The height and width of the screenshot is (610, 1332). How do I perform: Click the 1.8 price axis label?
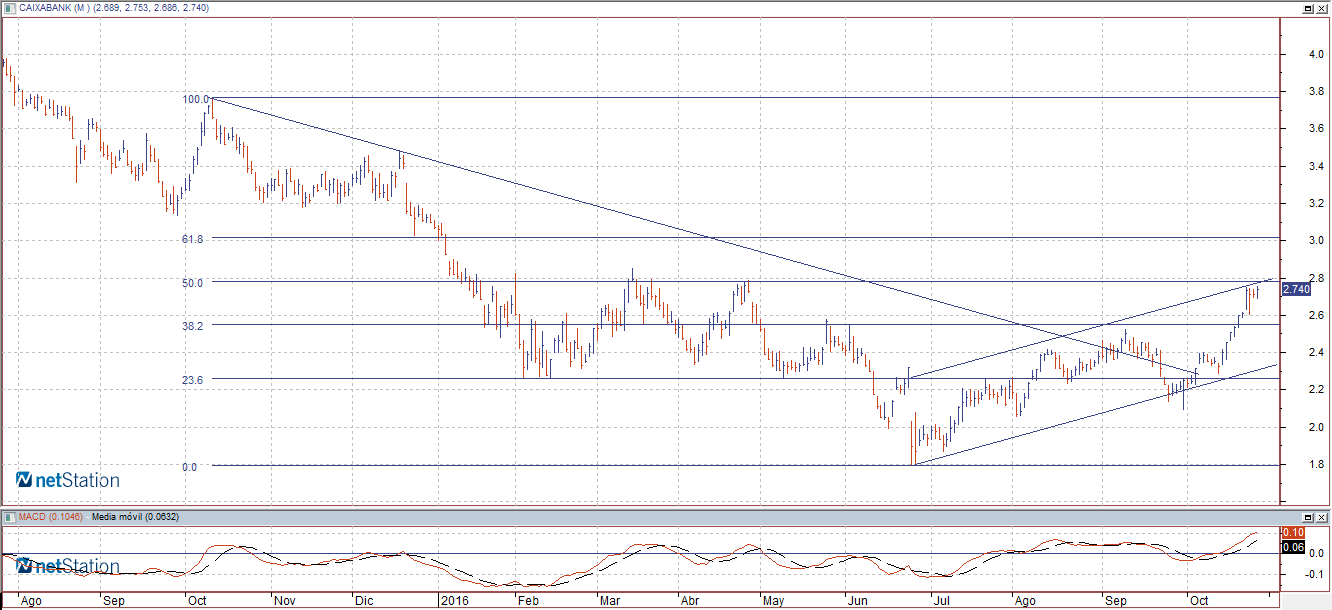pos(1315,464)
